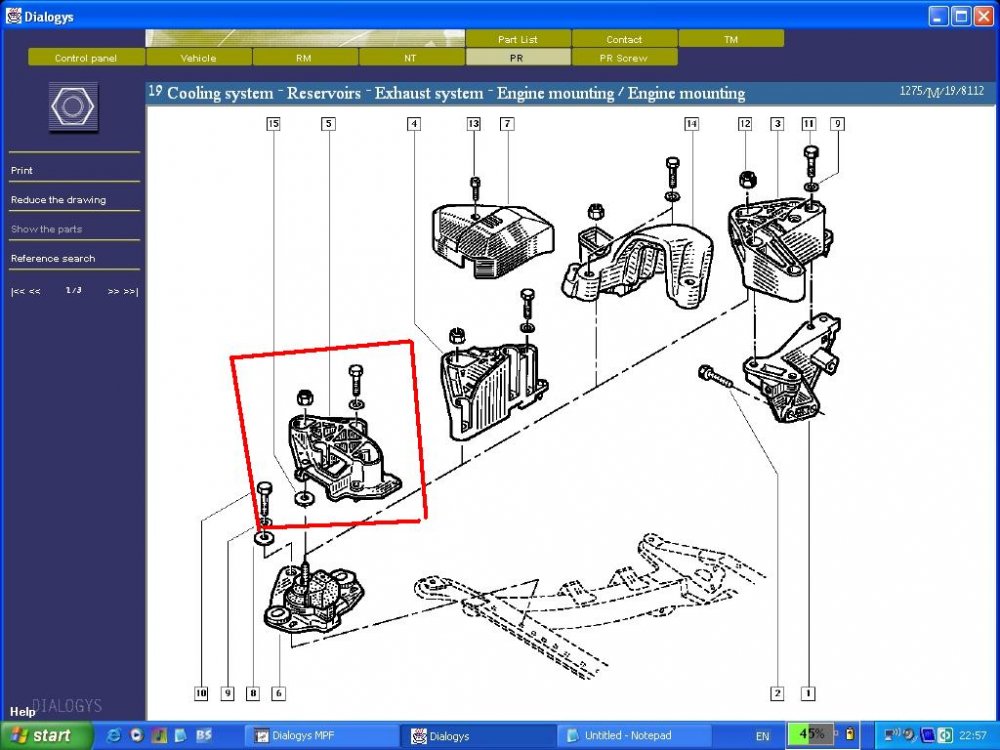
Task: Go to the next drawing page (>>)
Action: click(114, 291)
